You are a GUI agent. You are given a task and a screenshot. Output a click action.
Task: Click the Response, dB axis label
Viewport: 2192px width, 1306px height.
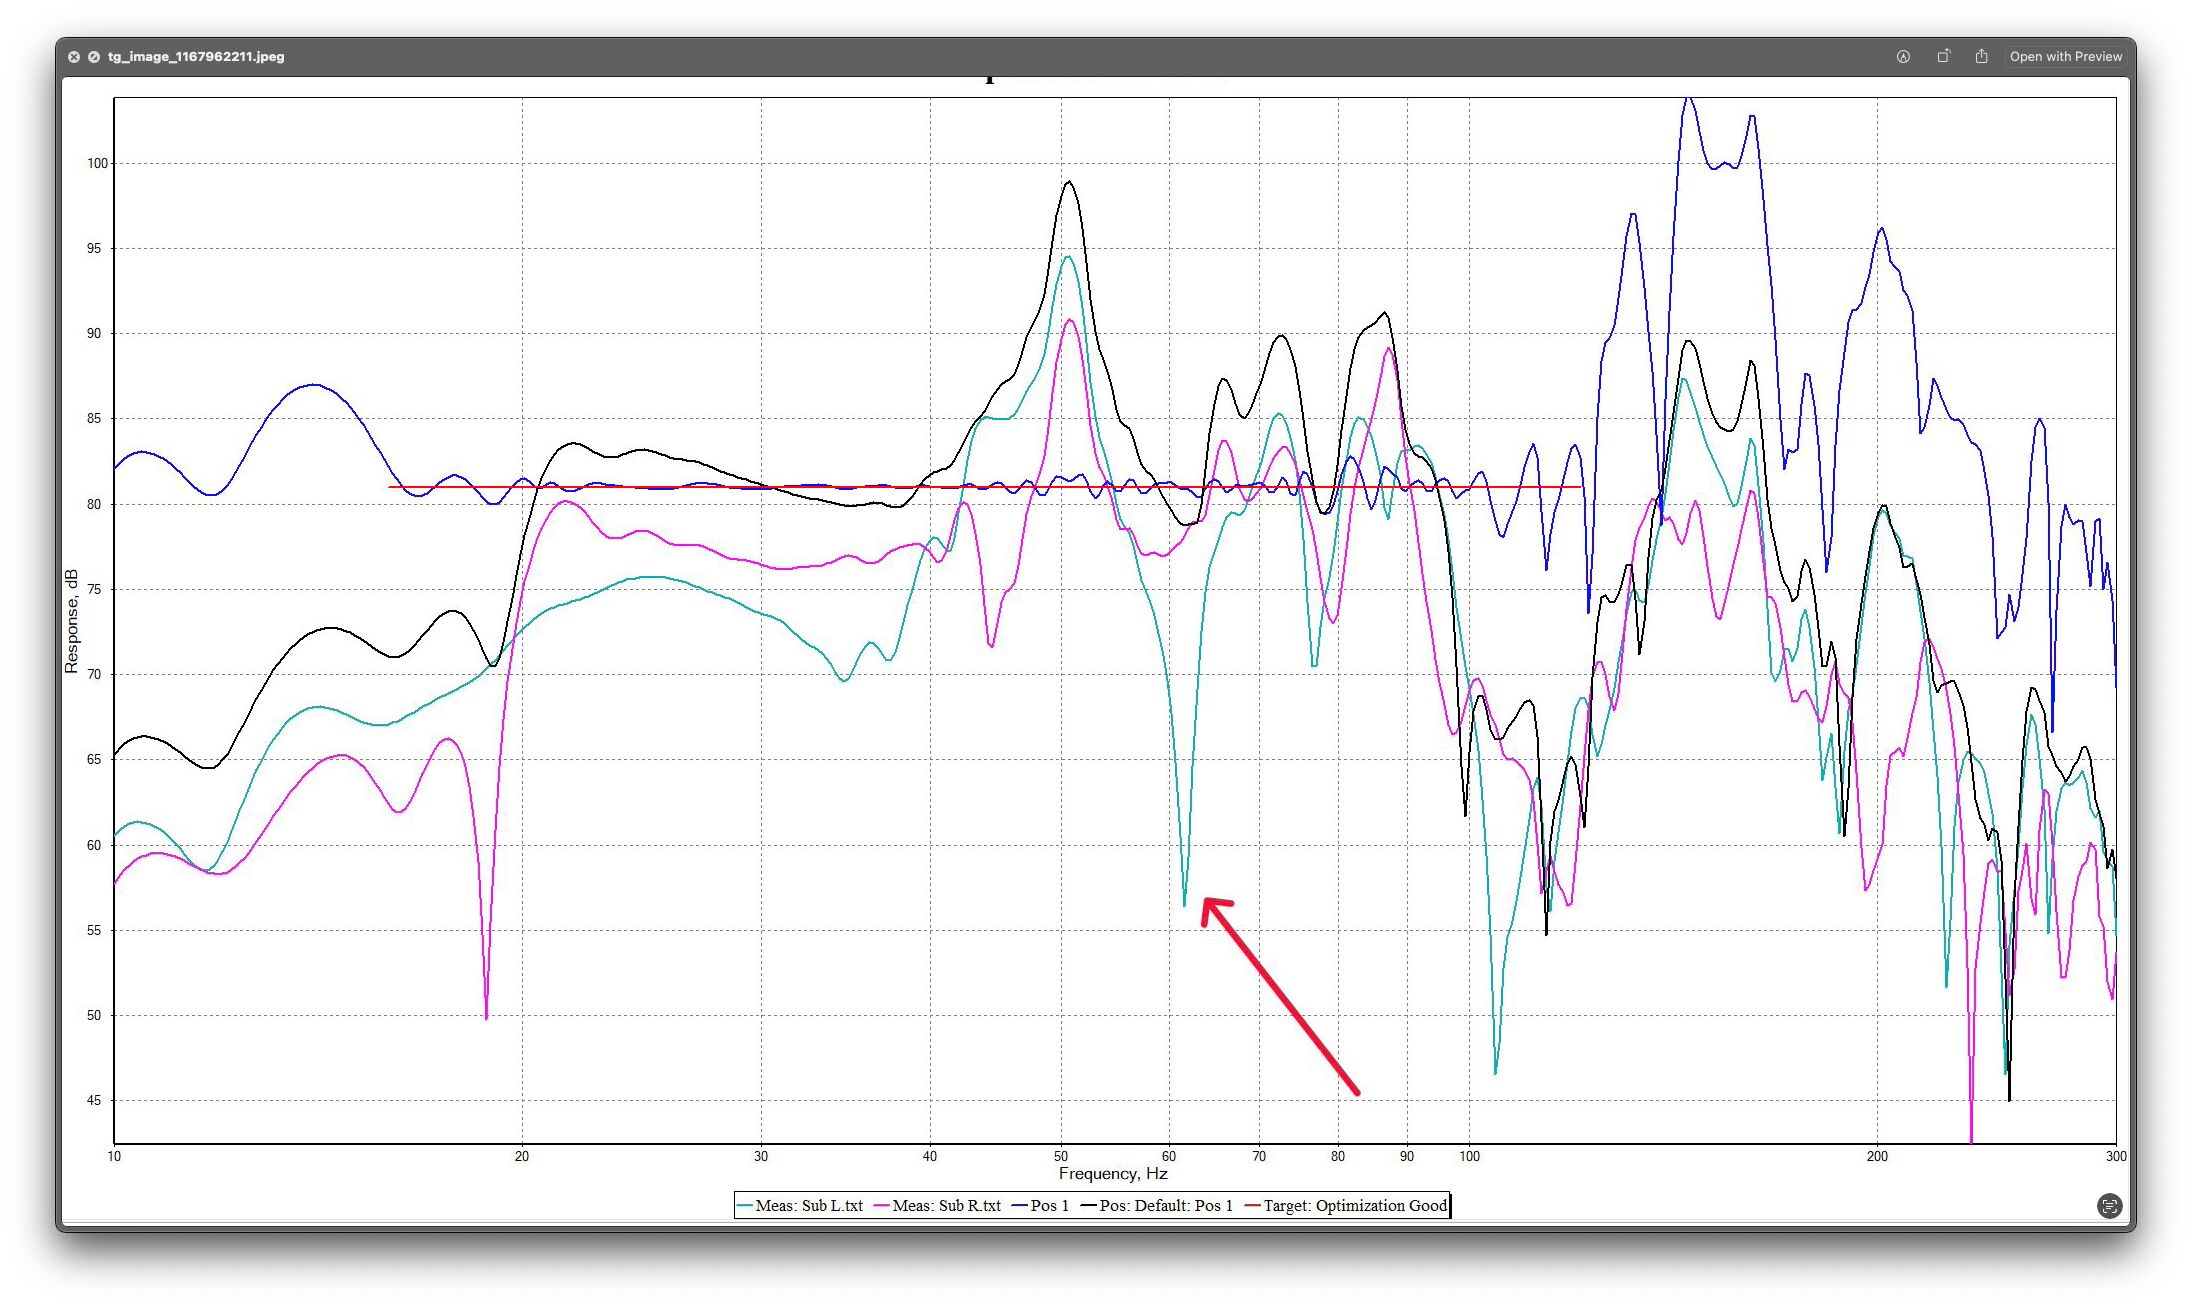[x=71, y=621]
